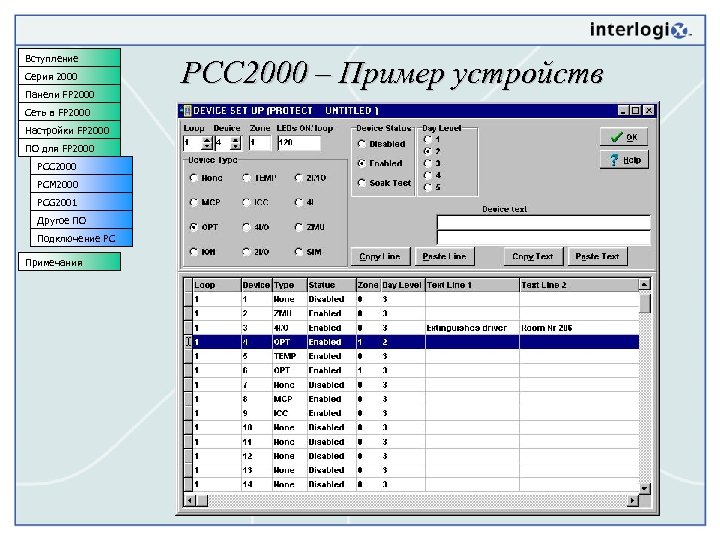Set Device Status to Enabled

[361, 163]
